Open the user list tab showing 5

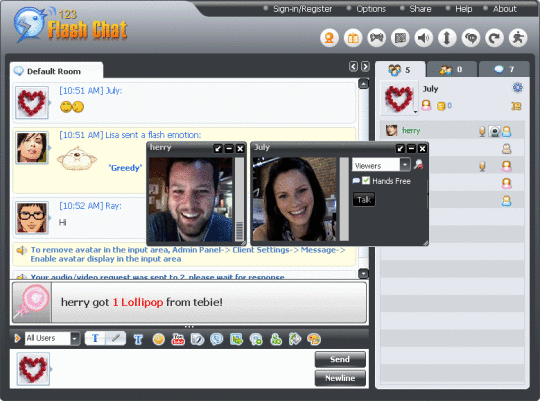point(400,70)
